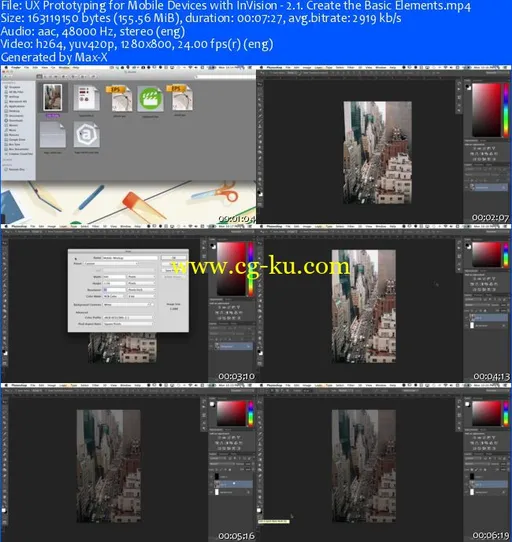Select the document file with red elements in Finder

point(86,99)
